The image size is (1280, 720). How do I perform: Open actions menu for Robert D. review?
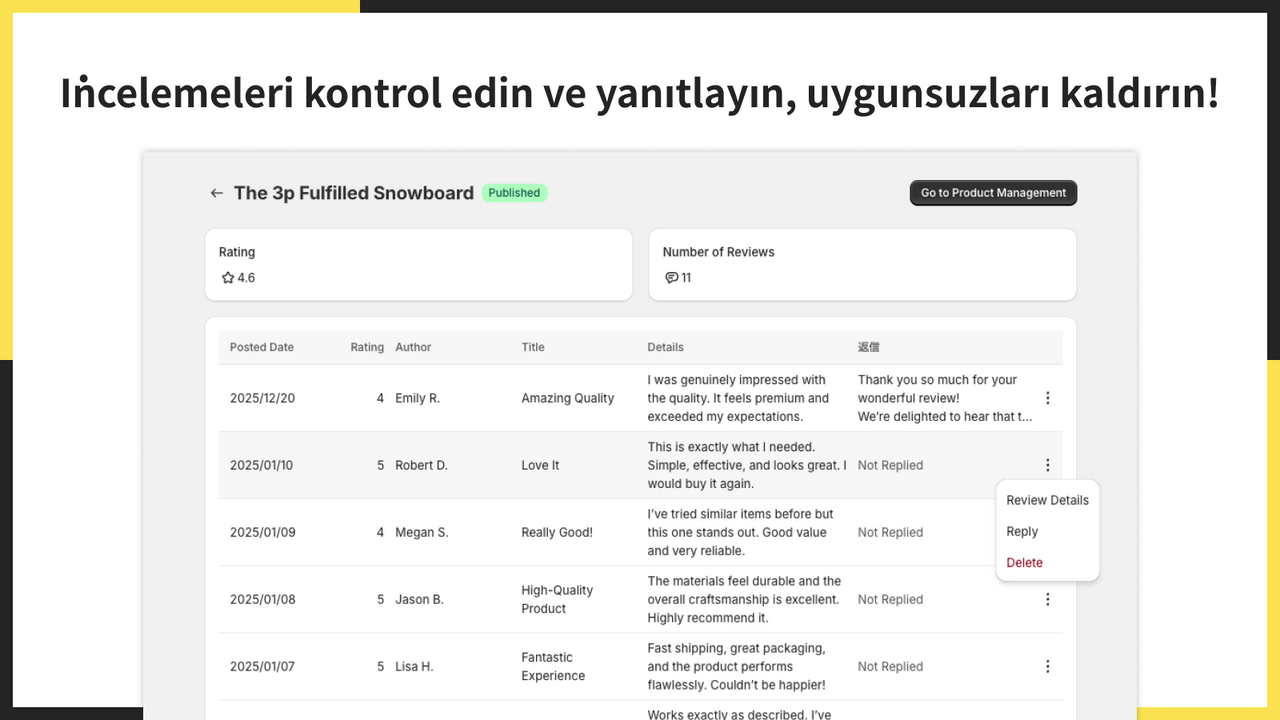coord(1047,465)
